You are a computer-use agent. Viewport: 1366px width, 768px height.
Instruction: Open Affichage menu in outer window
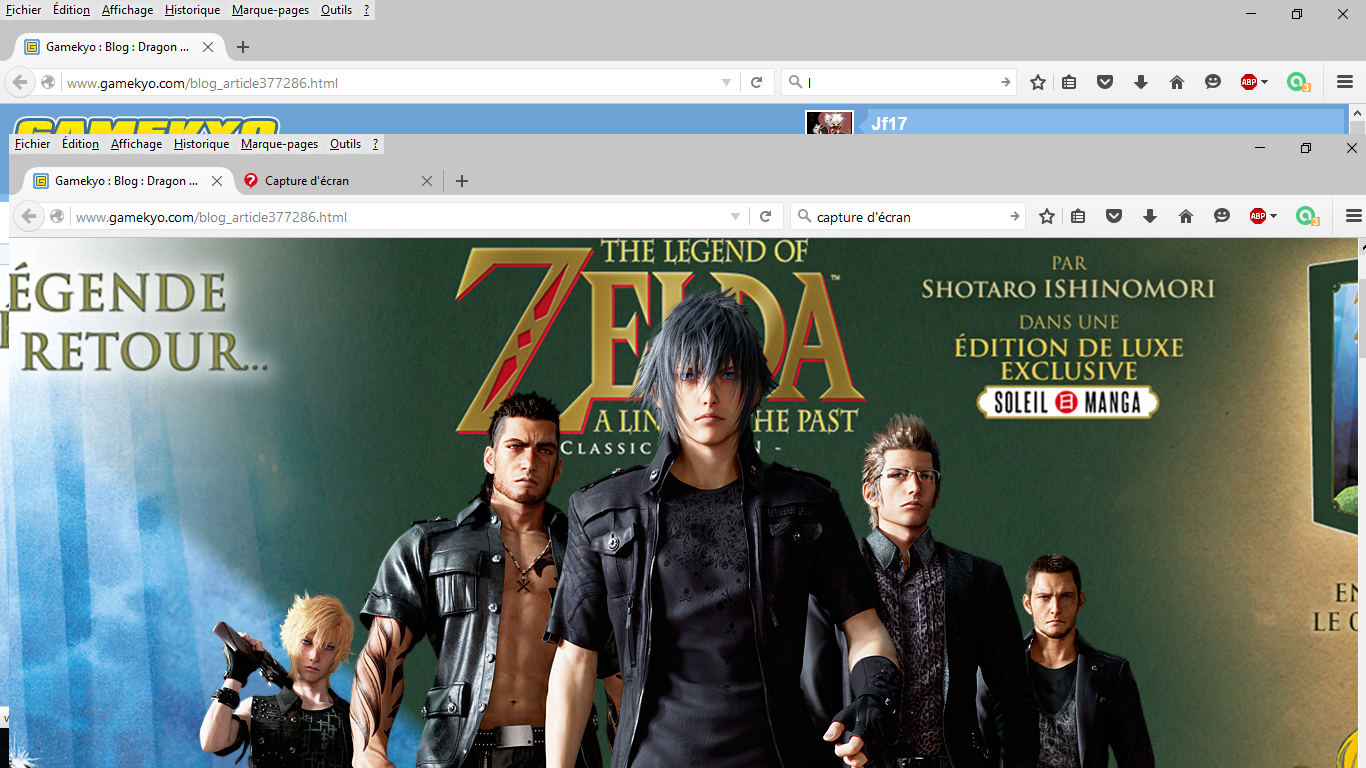[128, 10]
